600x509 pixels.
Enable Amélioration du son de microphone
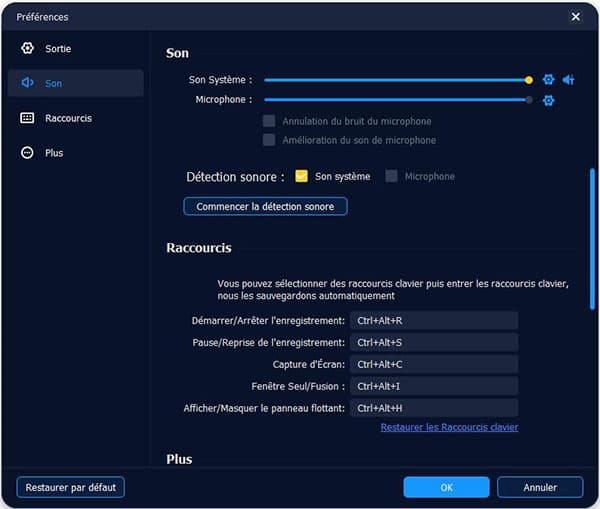click(269, 140)
